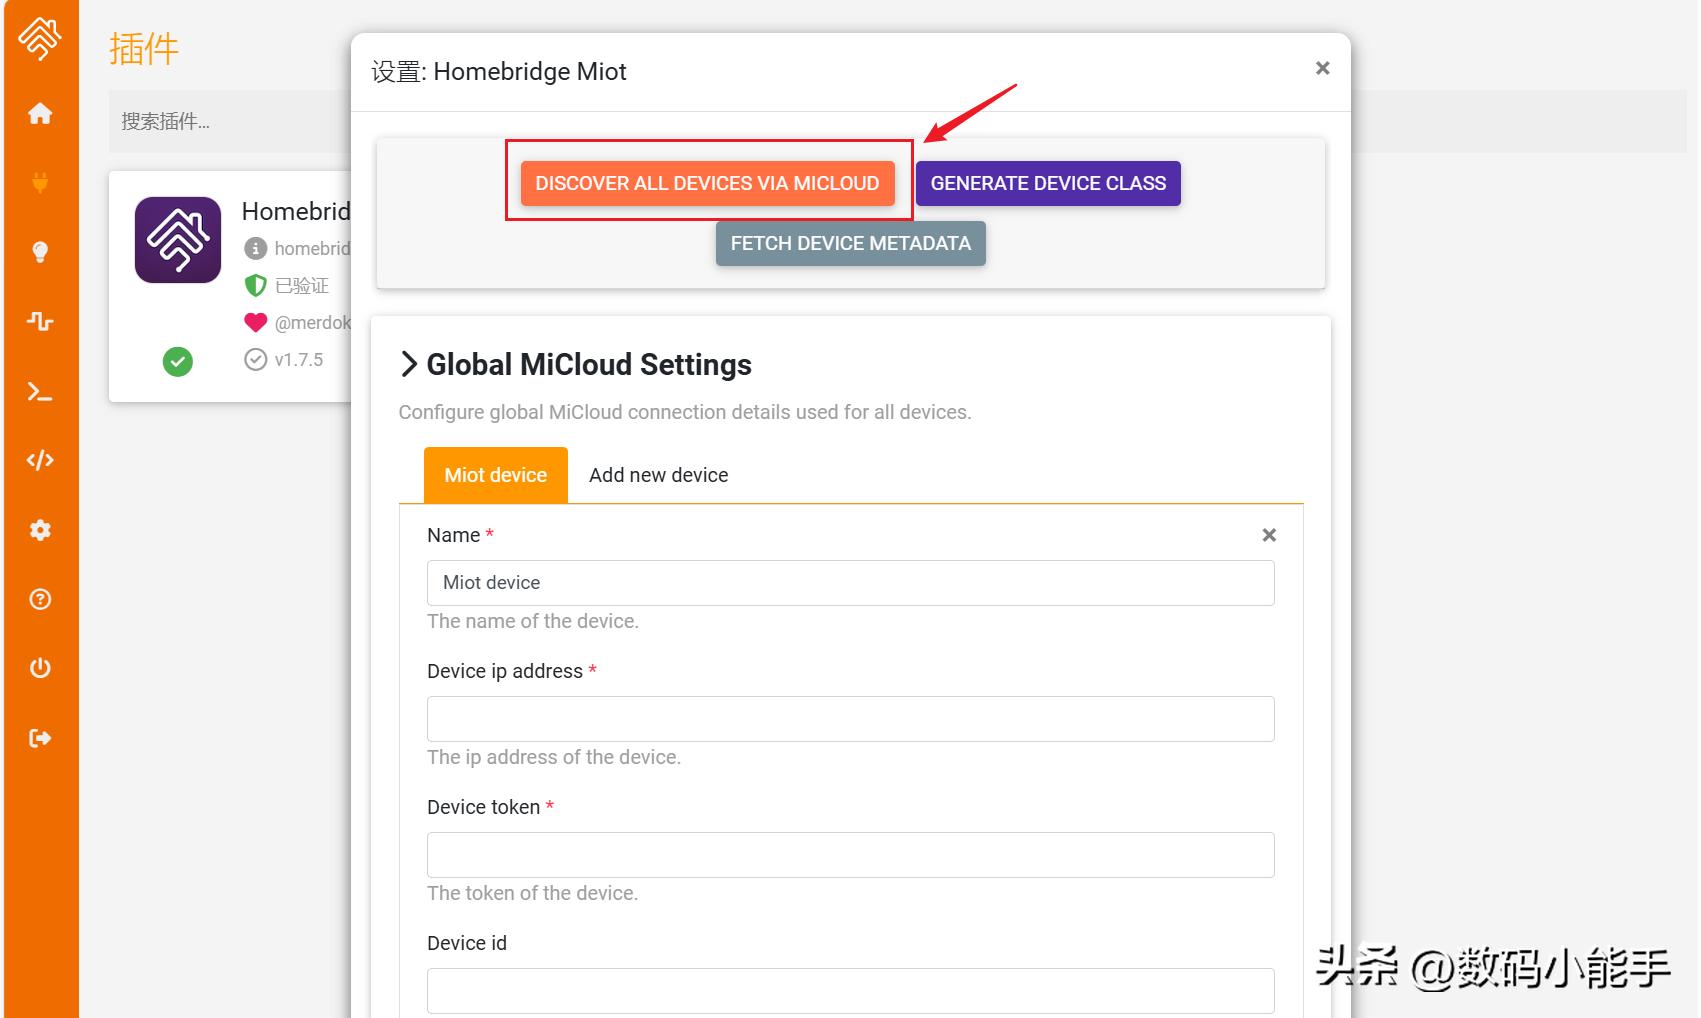The image size is (1701, 1018).
Task: Open the Accessories lightbulb icon
Action: 40,252
